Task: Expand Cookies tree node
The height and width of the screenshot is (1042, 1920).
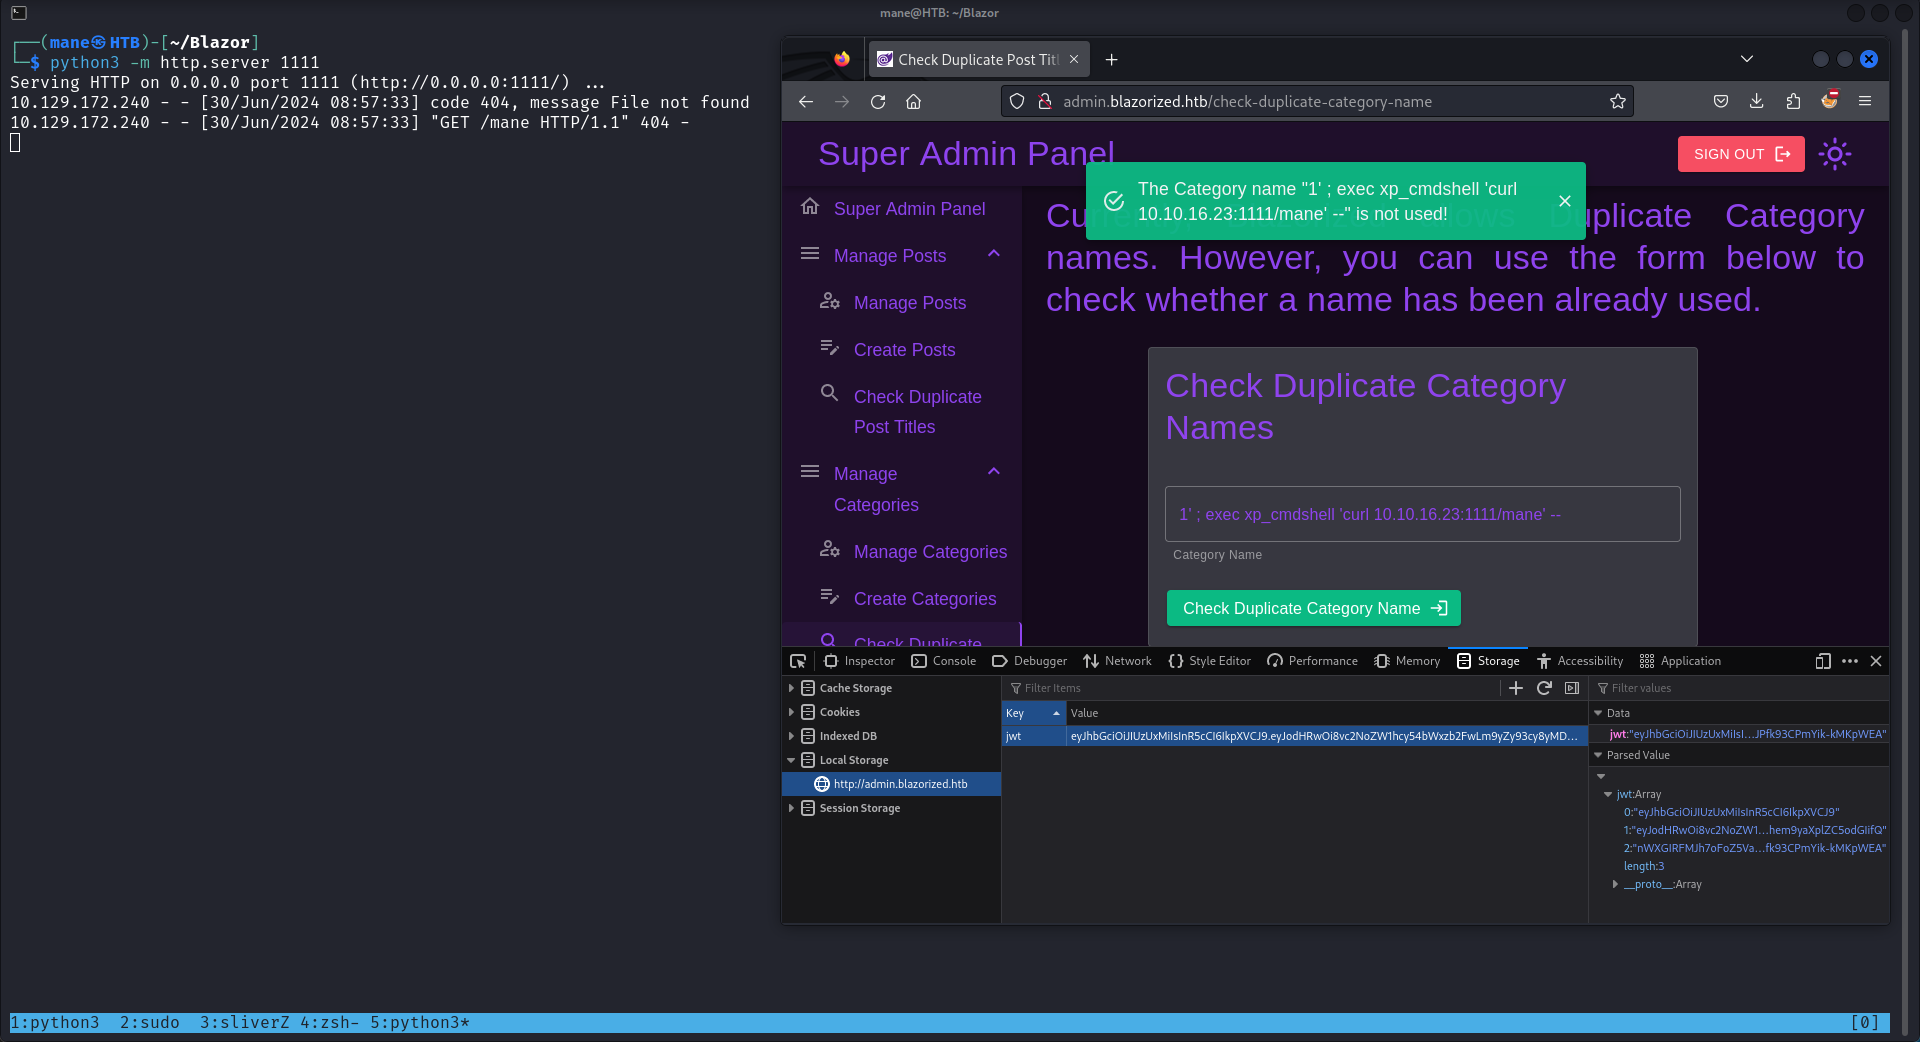Action: (791, 712)
